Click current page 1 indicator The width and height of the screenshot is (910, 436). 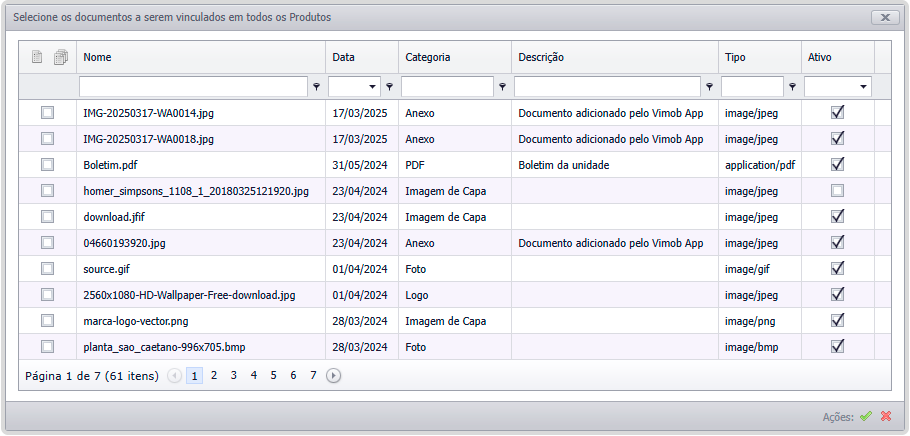(194, 376)
